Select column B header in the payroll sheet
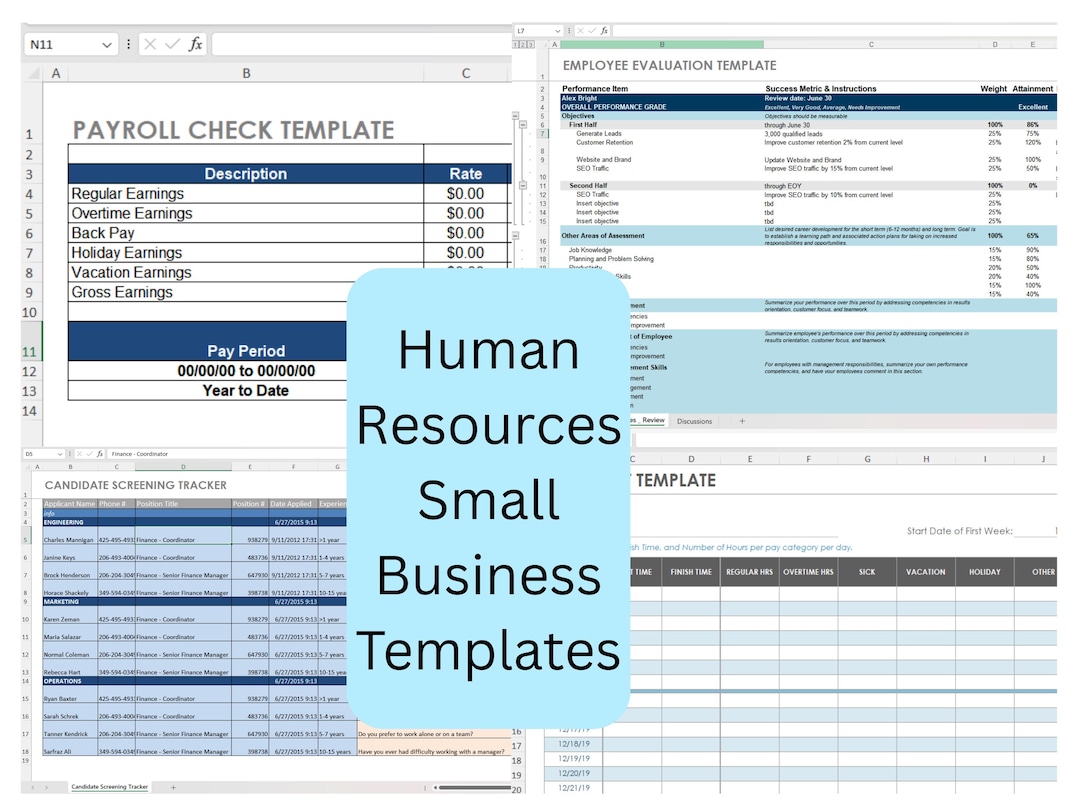This screenshot has height=810, width=1080. pos(245,73)
